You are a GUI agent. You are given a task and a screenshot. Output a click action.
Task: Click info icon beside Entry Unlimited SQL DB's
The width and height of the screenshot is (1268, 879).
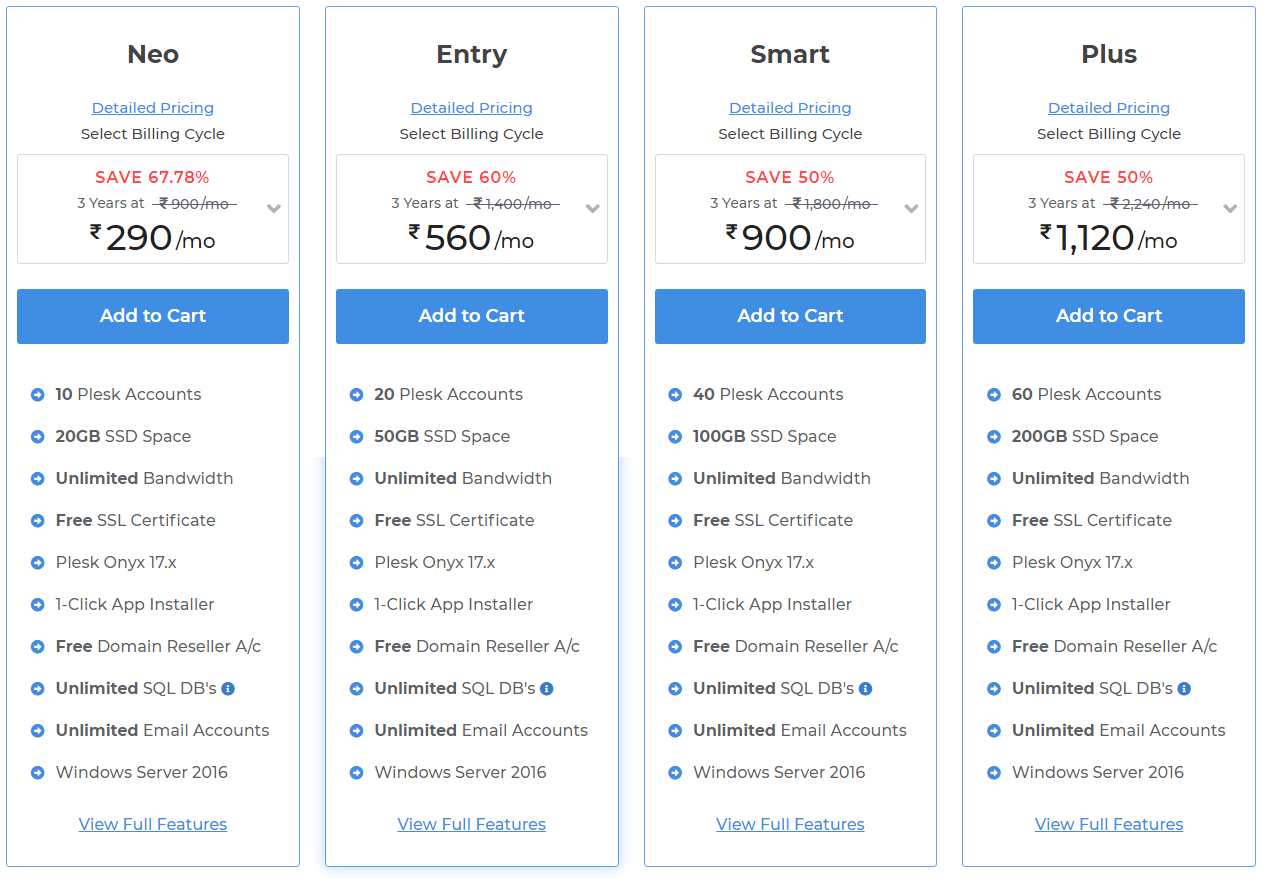tap(547, 689)
